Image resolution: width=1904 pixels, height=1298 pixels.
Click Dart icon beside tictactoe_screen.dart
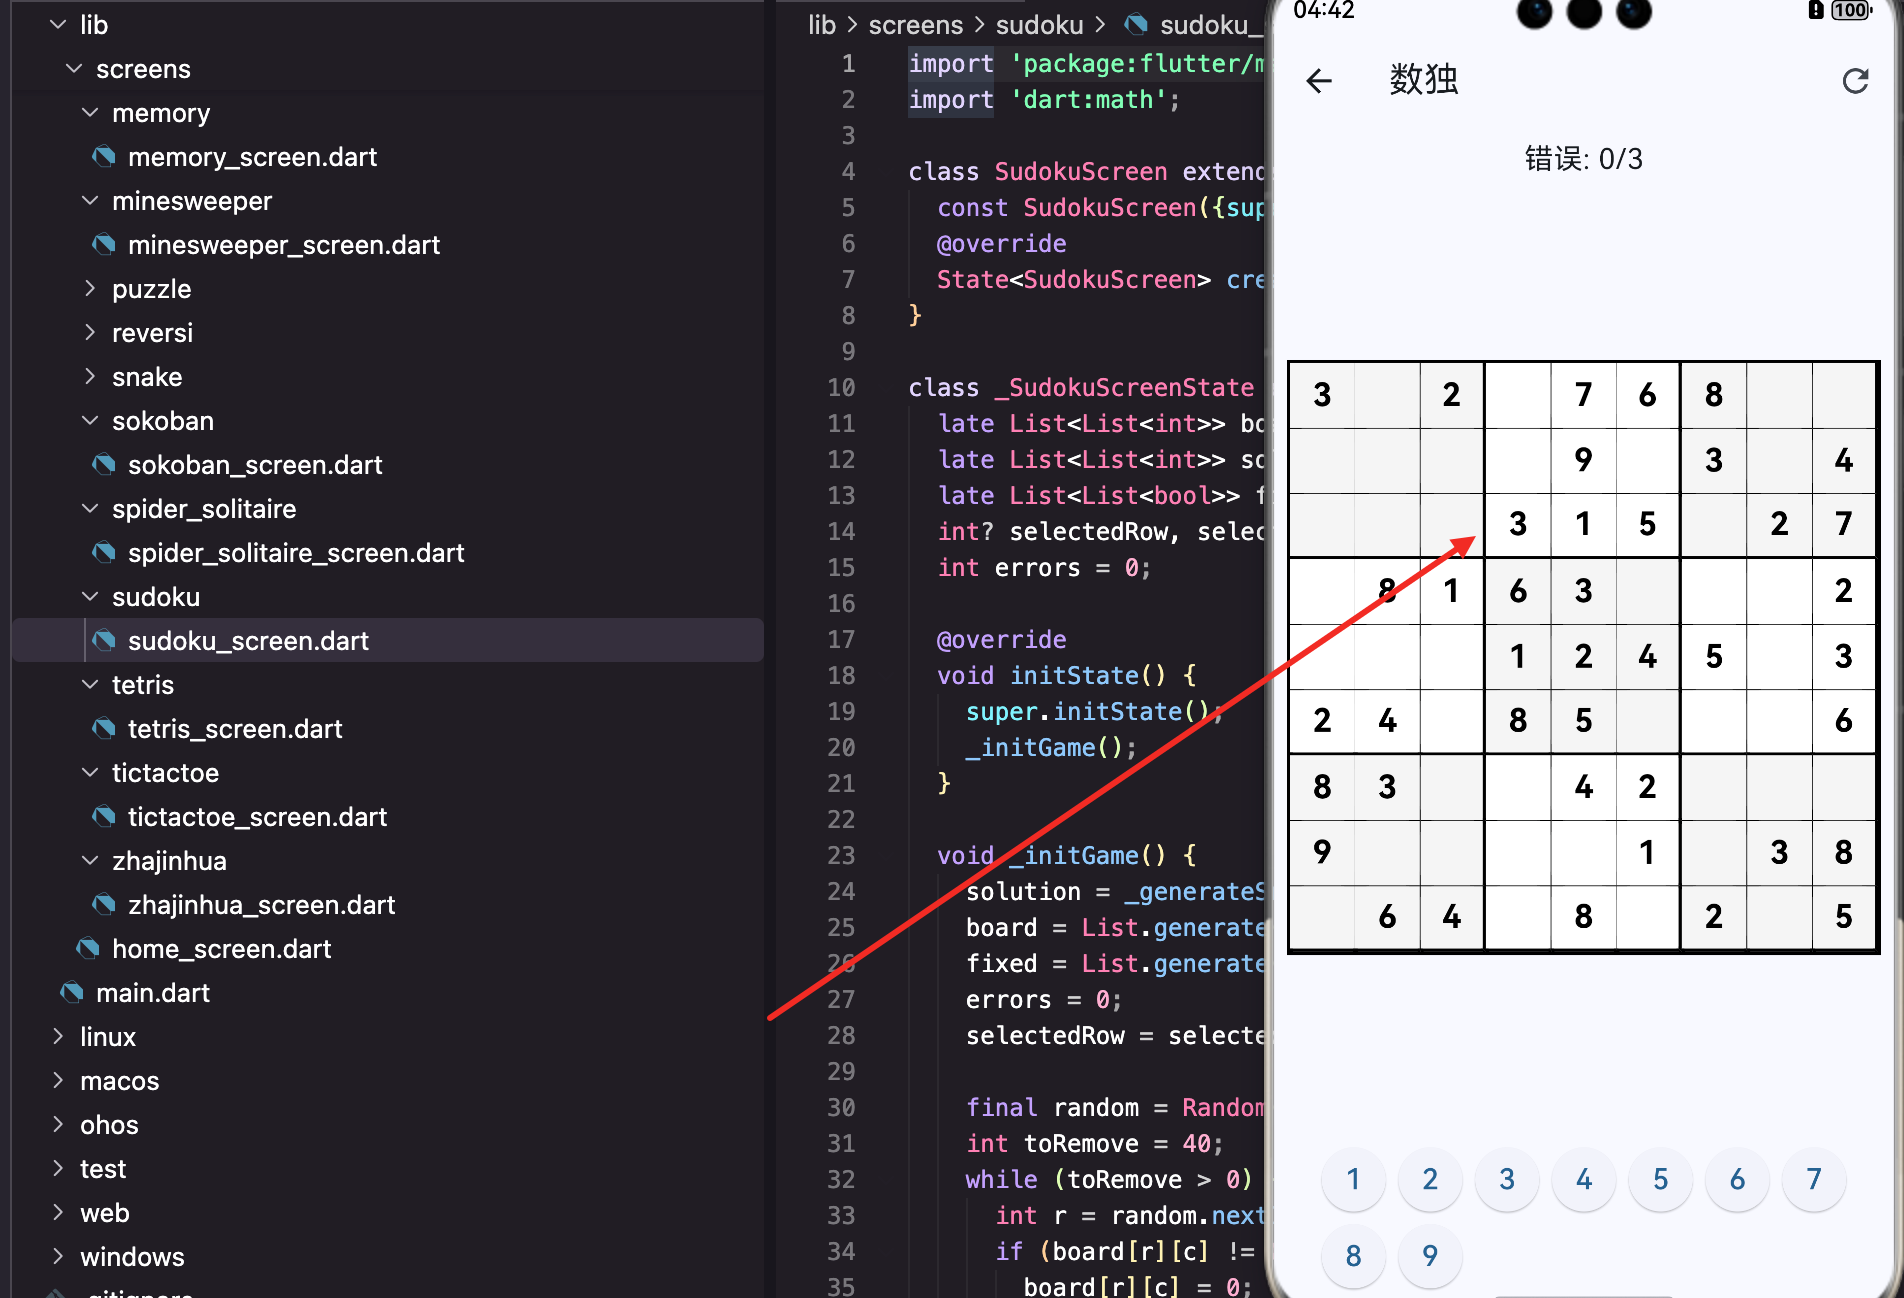click(103, 817)
